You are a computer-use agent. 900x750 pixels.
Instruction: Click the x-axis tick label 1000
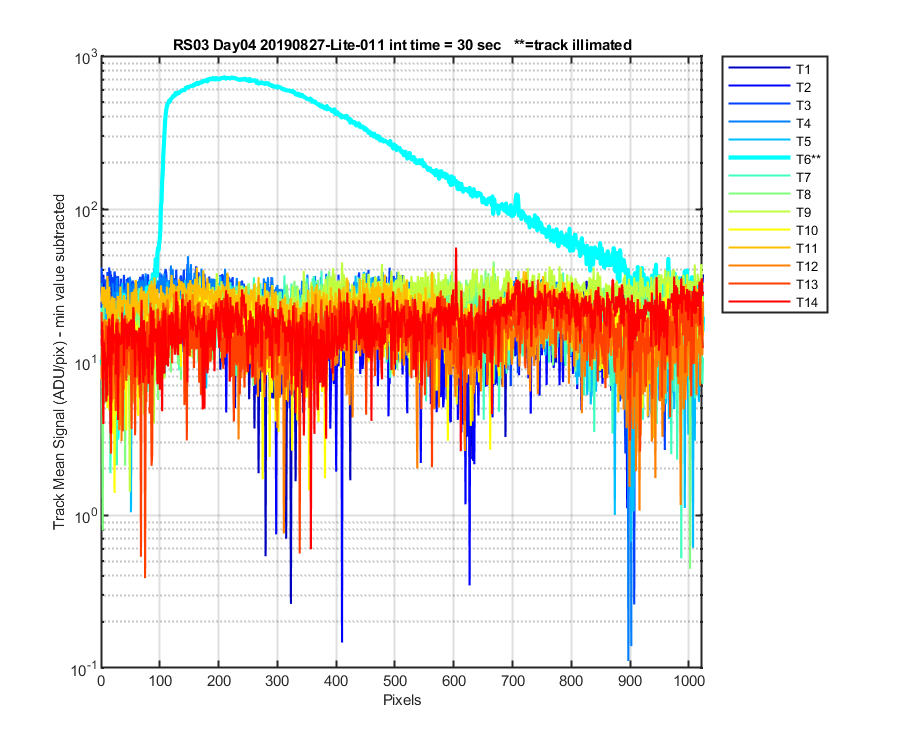(689, 681)
